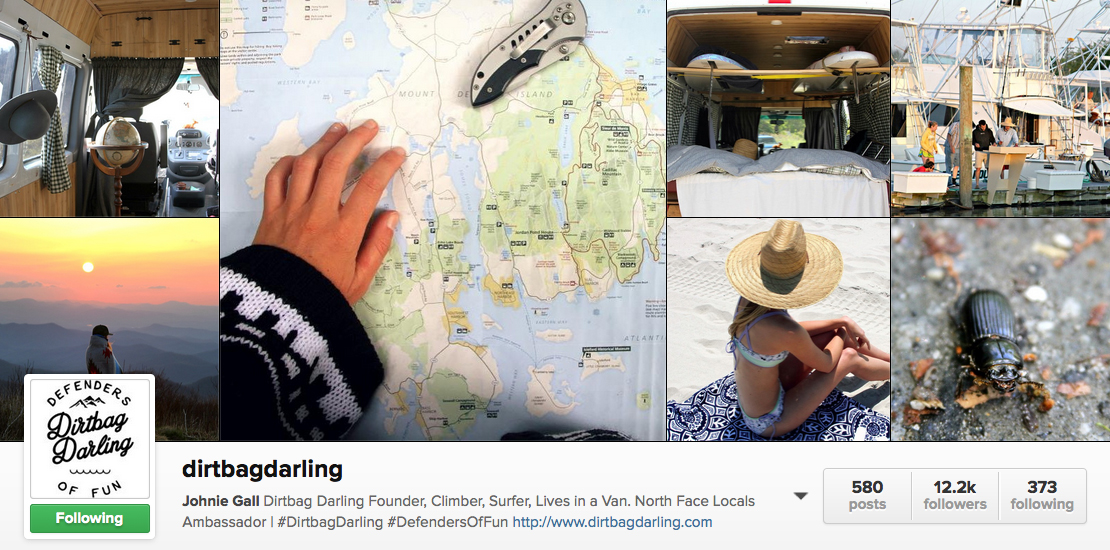Click the Dirtbag Darling profile logo

click(x=89, y=439)
